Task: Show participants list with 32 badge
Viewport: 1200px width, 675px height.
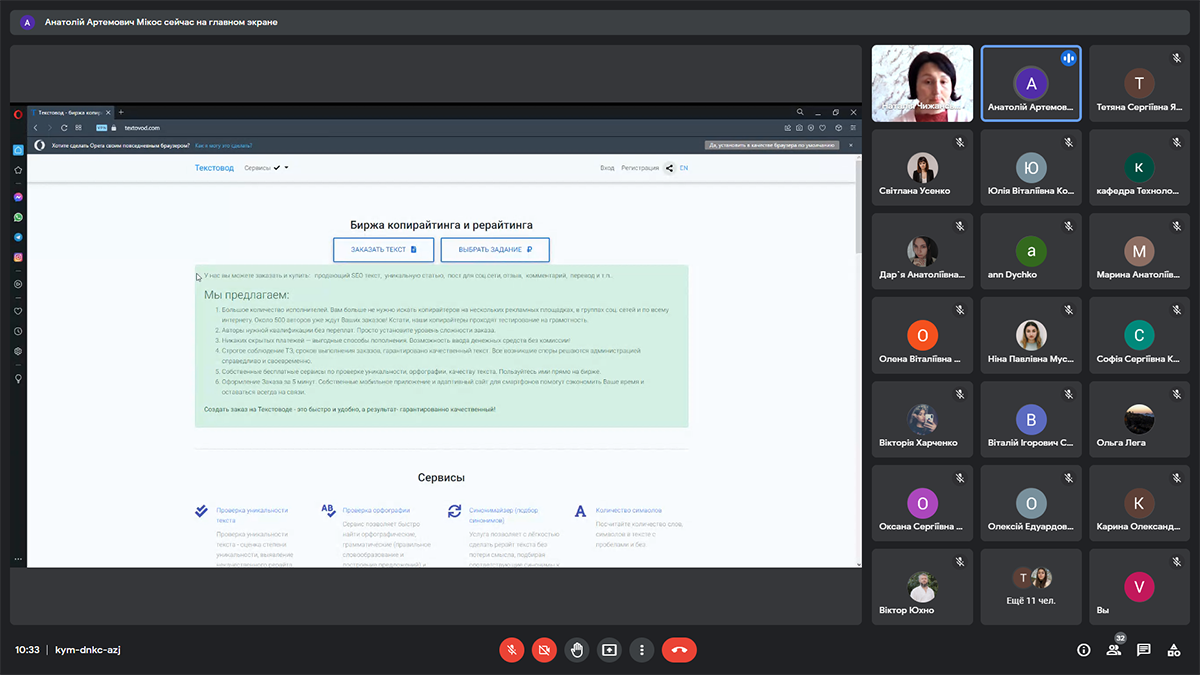Action: coord(1114,650)
